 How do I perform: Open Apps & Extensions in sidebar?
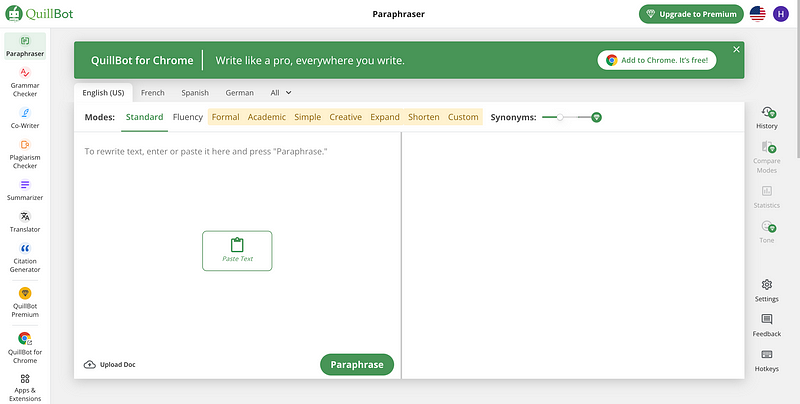(x=25, y=388)
